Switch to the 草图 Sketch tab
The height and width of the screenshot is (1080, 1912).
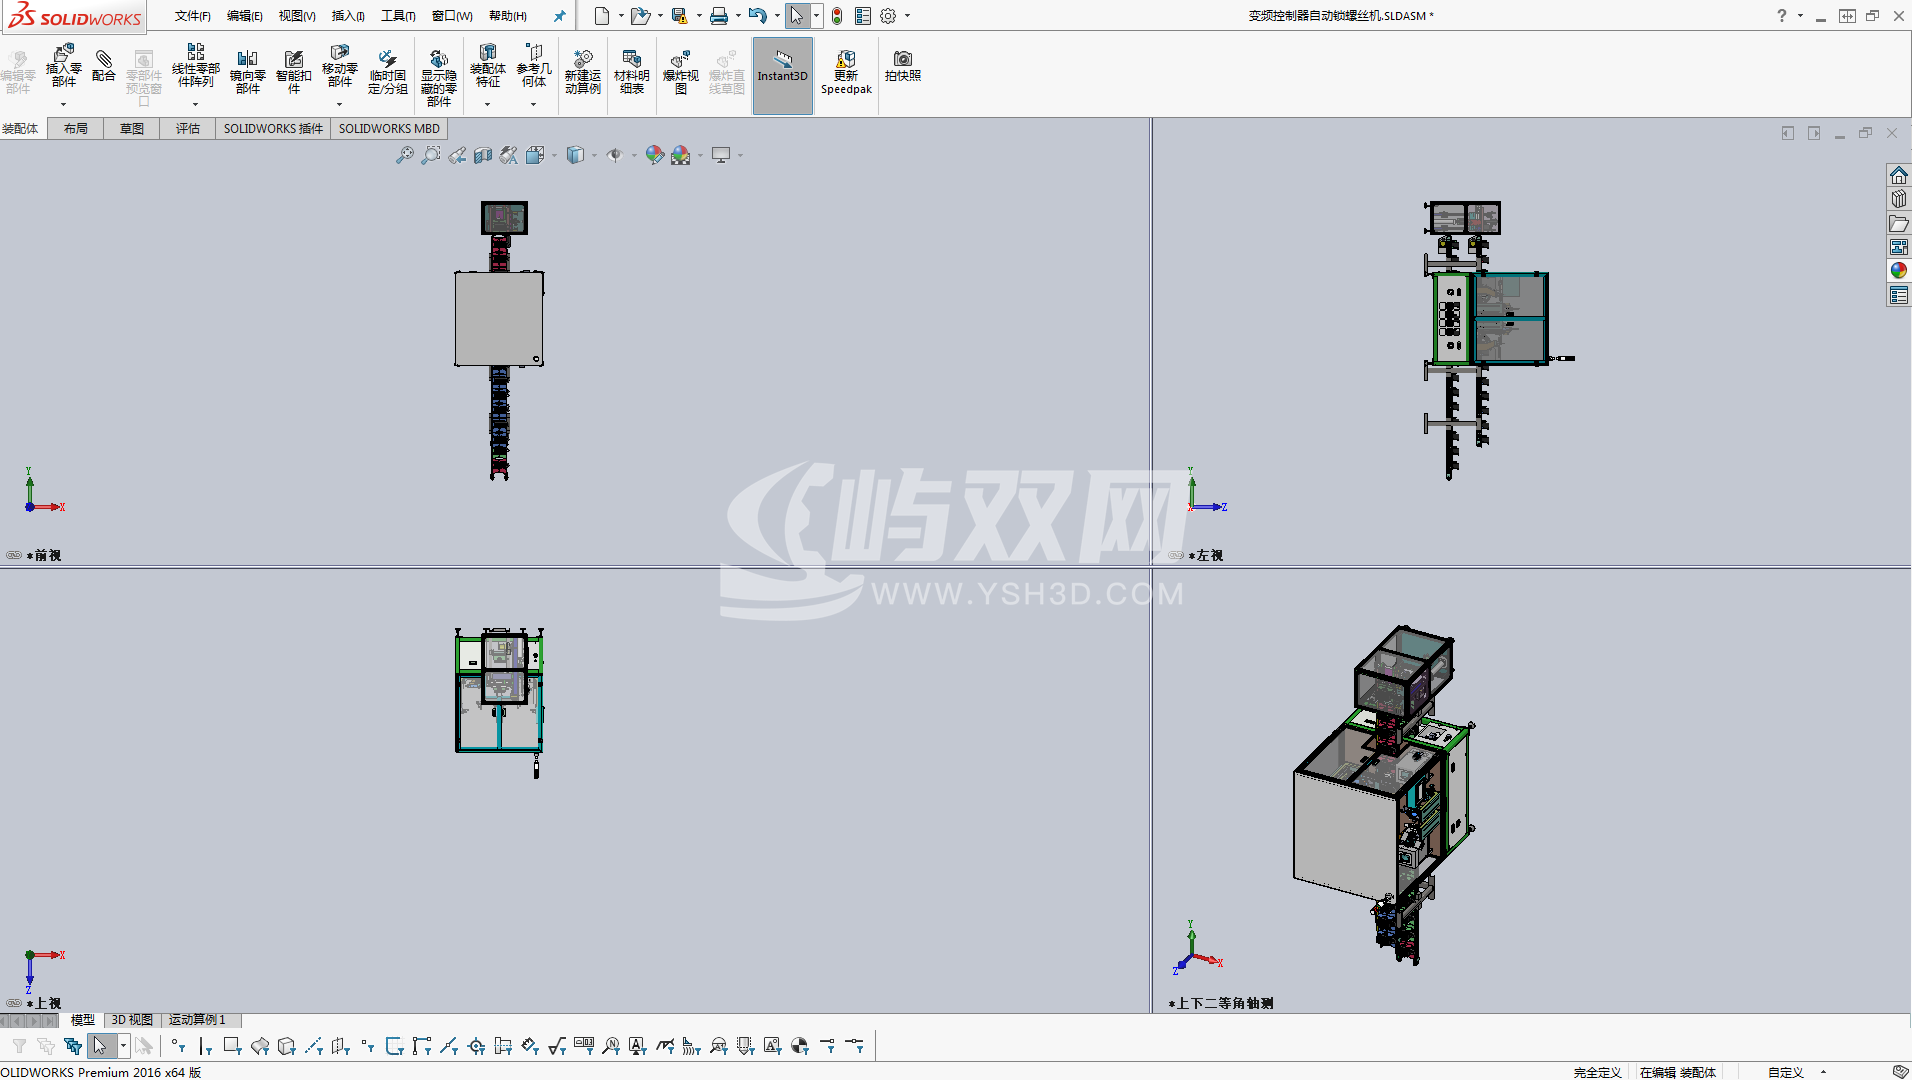pyautogui.click(x=132, y=129)
